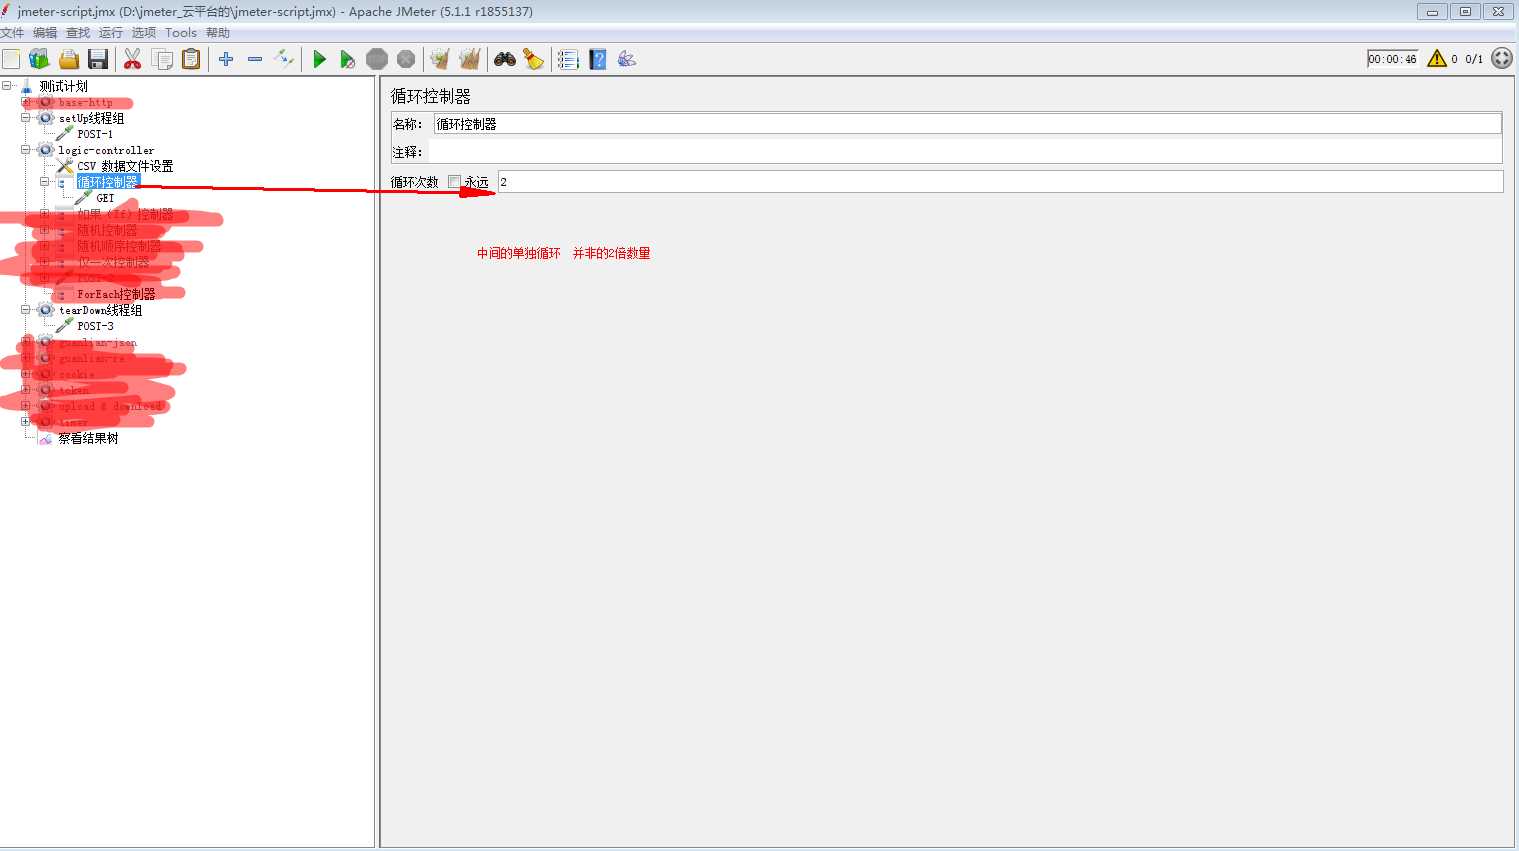Select the 循环控制器 tree item
The height and width of the screenshot is (851, 1519).
(x=107, y=182)
